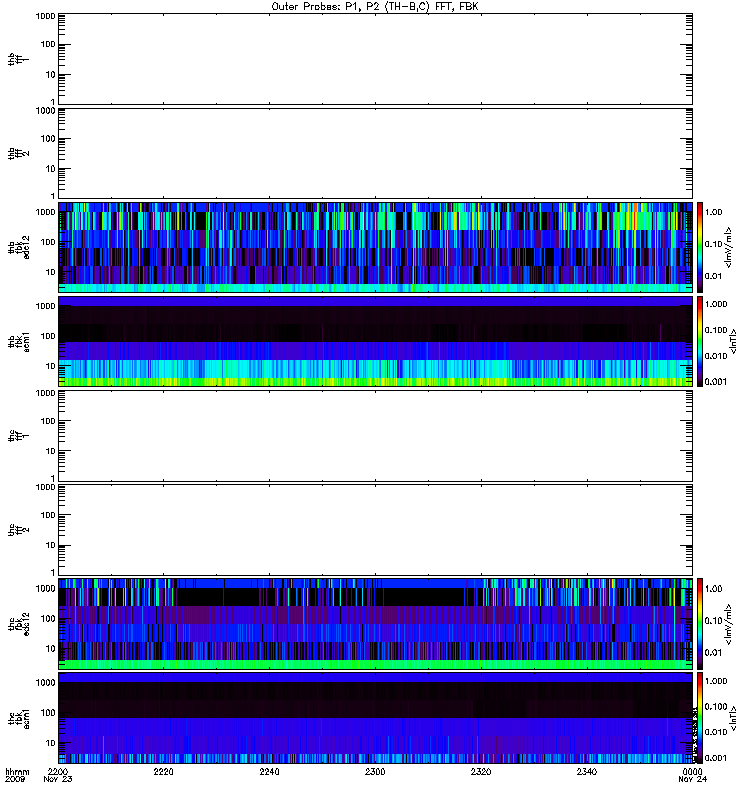Click the "2320" time axis label
This screenshot has width=750, height=800.
click(x=481, y=771)
